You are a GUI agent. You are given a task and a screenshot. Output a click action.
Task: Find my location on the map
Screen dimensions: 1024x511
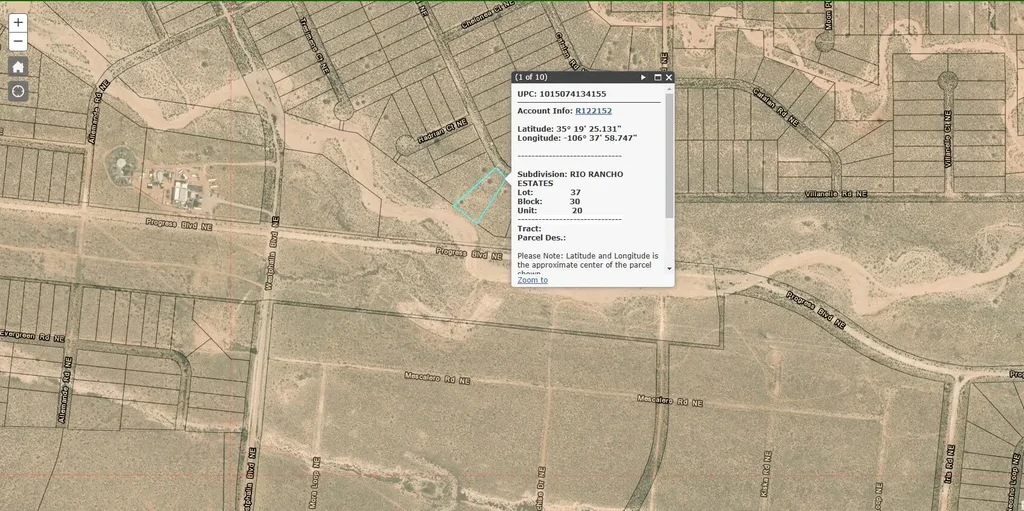tap(18, 91)
